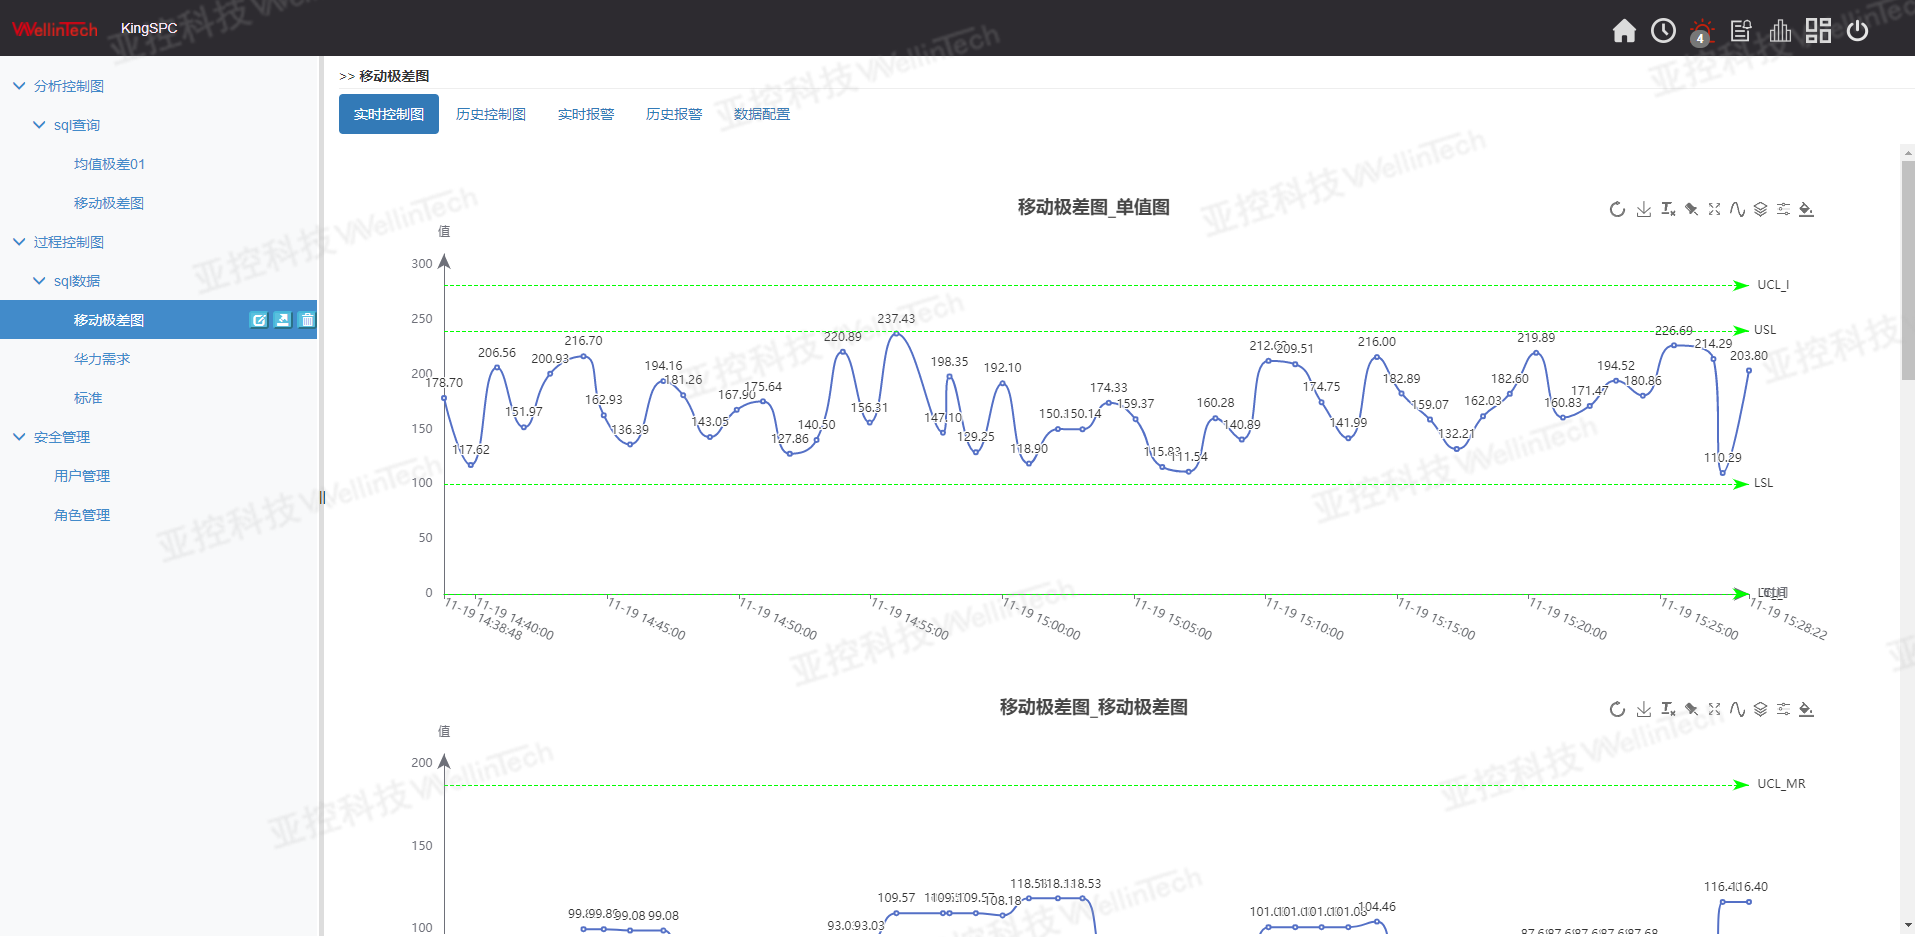1915x937 pixels.
Task: Click the USL limit label
Action: (1765, 330)
